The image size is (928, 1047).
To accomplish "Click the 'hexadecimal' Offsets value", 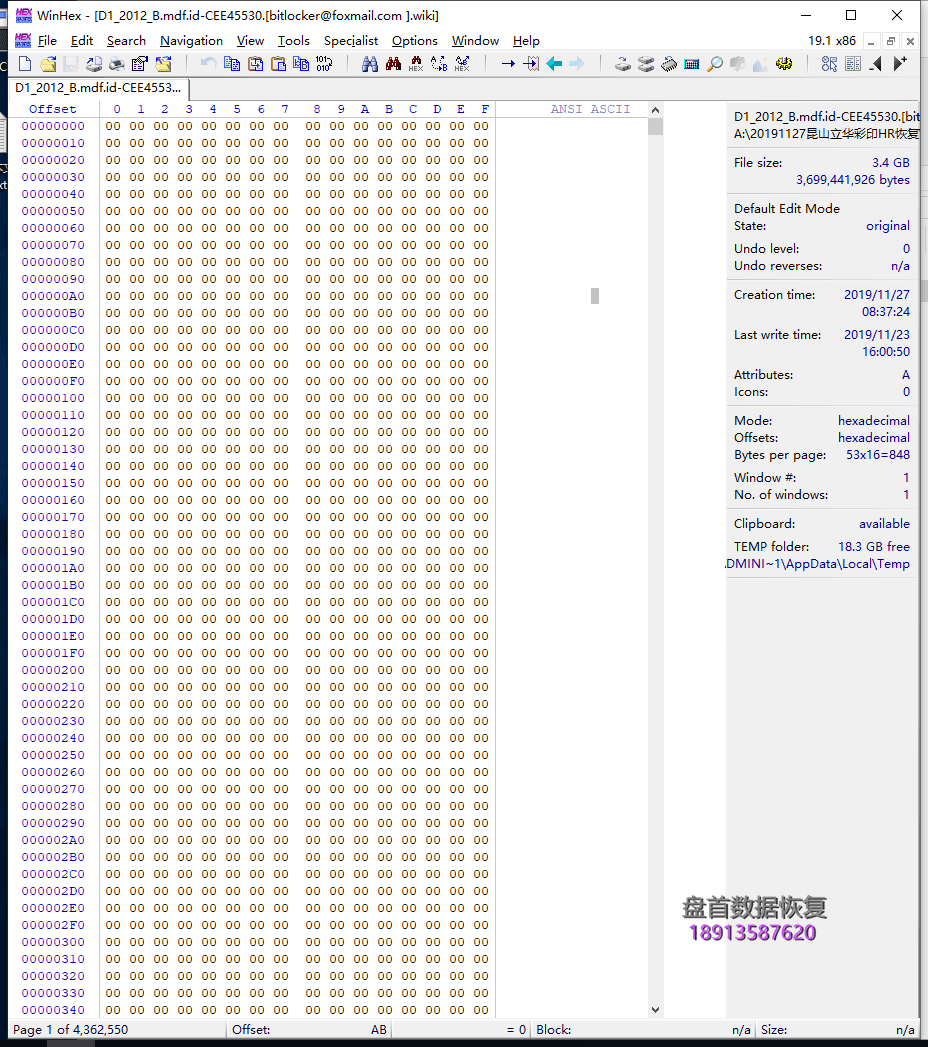I will tap(874, 437).
